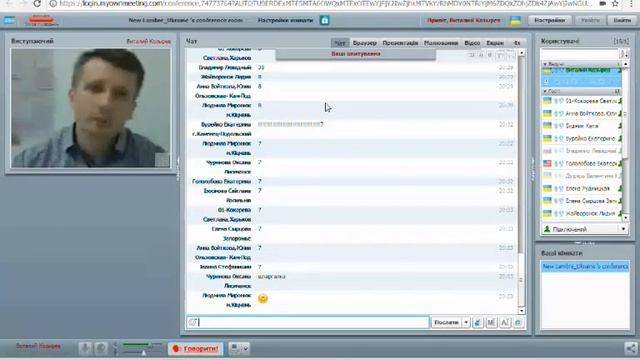Select user Бурейко Екатерина in the users list

pos(582,139)
